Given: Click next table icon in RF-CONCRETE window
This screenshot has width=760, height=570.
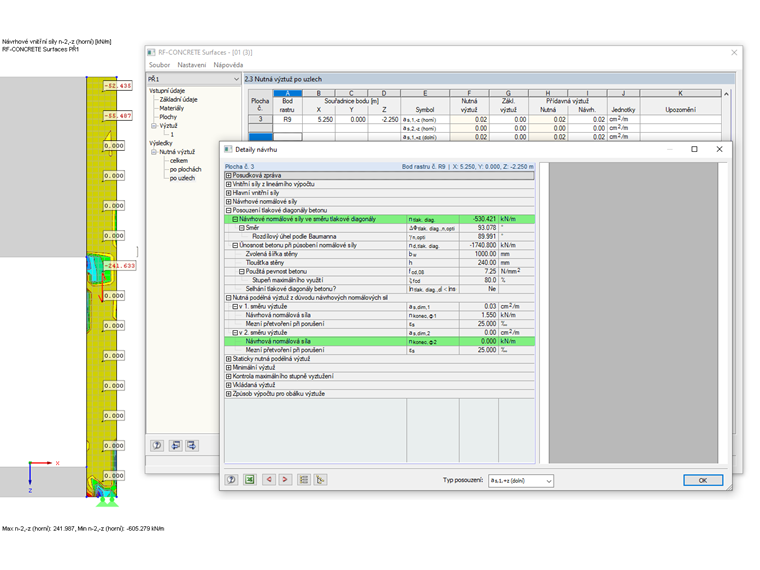Looking at the screenshot, I should click(192, 445).
